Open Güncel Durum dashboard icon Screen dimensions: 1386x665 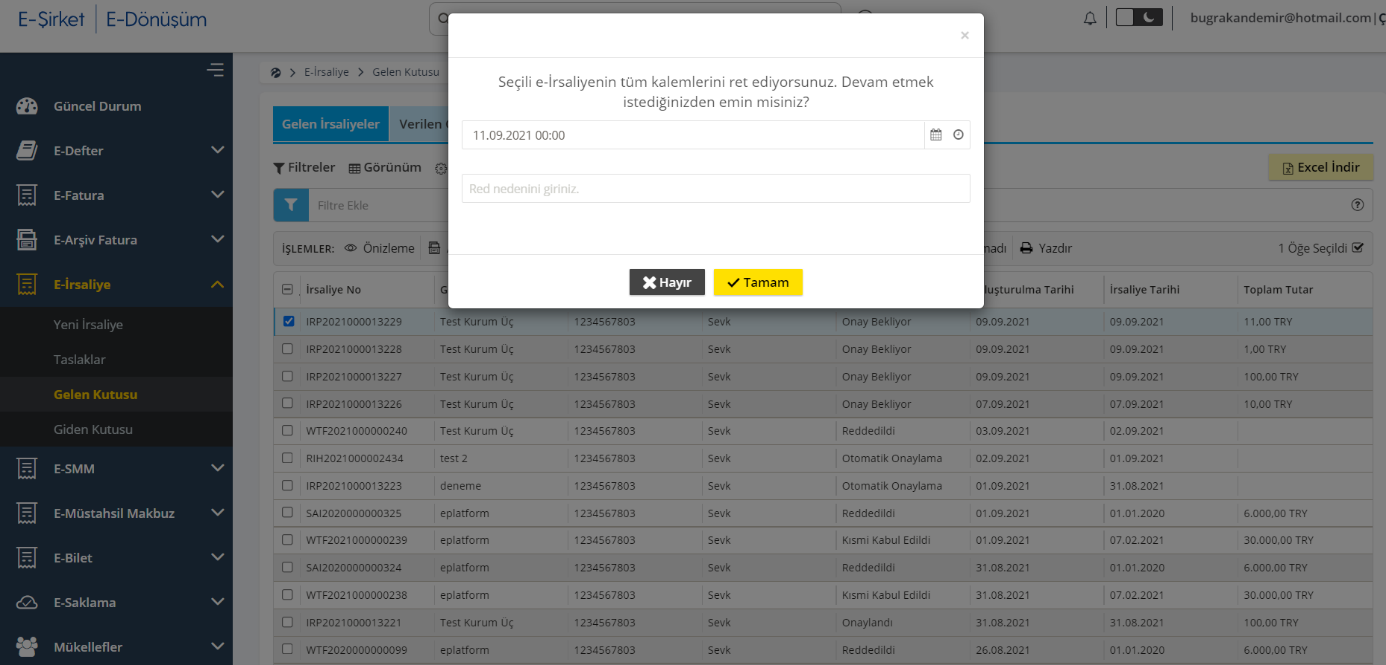[x=27, y=106]
